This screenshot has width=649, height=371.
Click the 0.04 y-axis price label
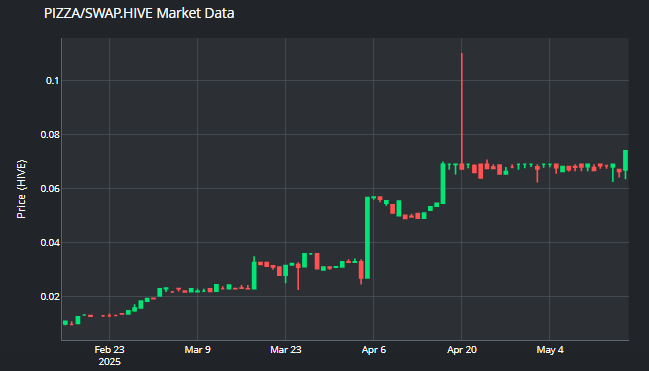tap(50, 243)
